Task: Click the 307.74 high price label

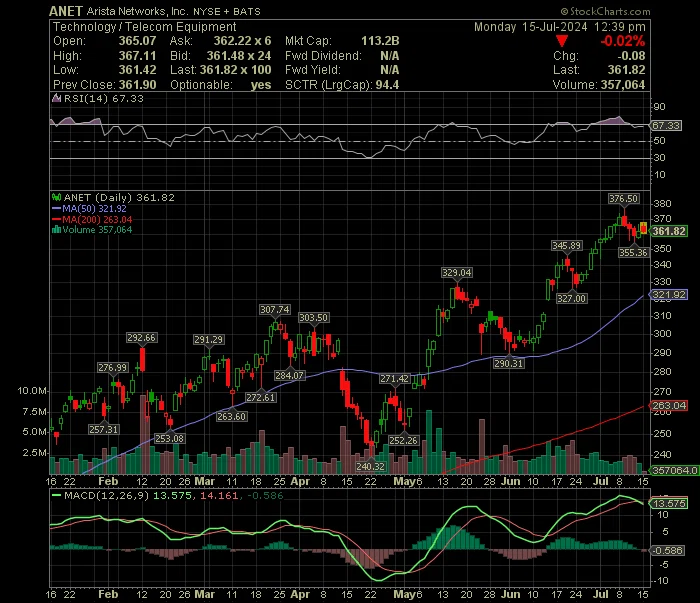Action: [x=275, y=310]
